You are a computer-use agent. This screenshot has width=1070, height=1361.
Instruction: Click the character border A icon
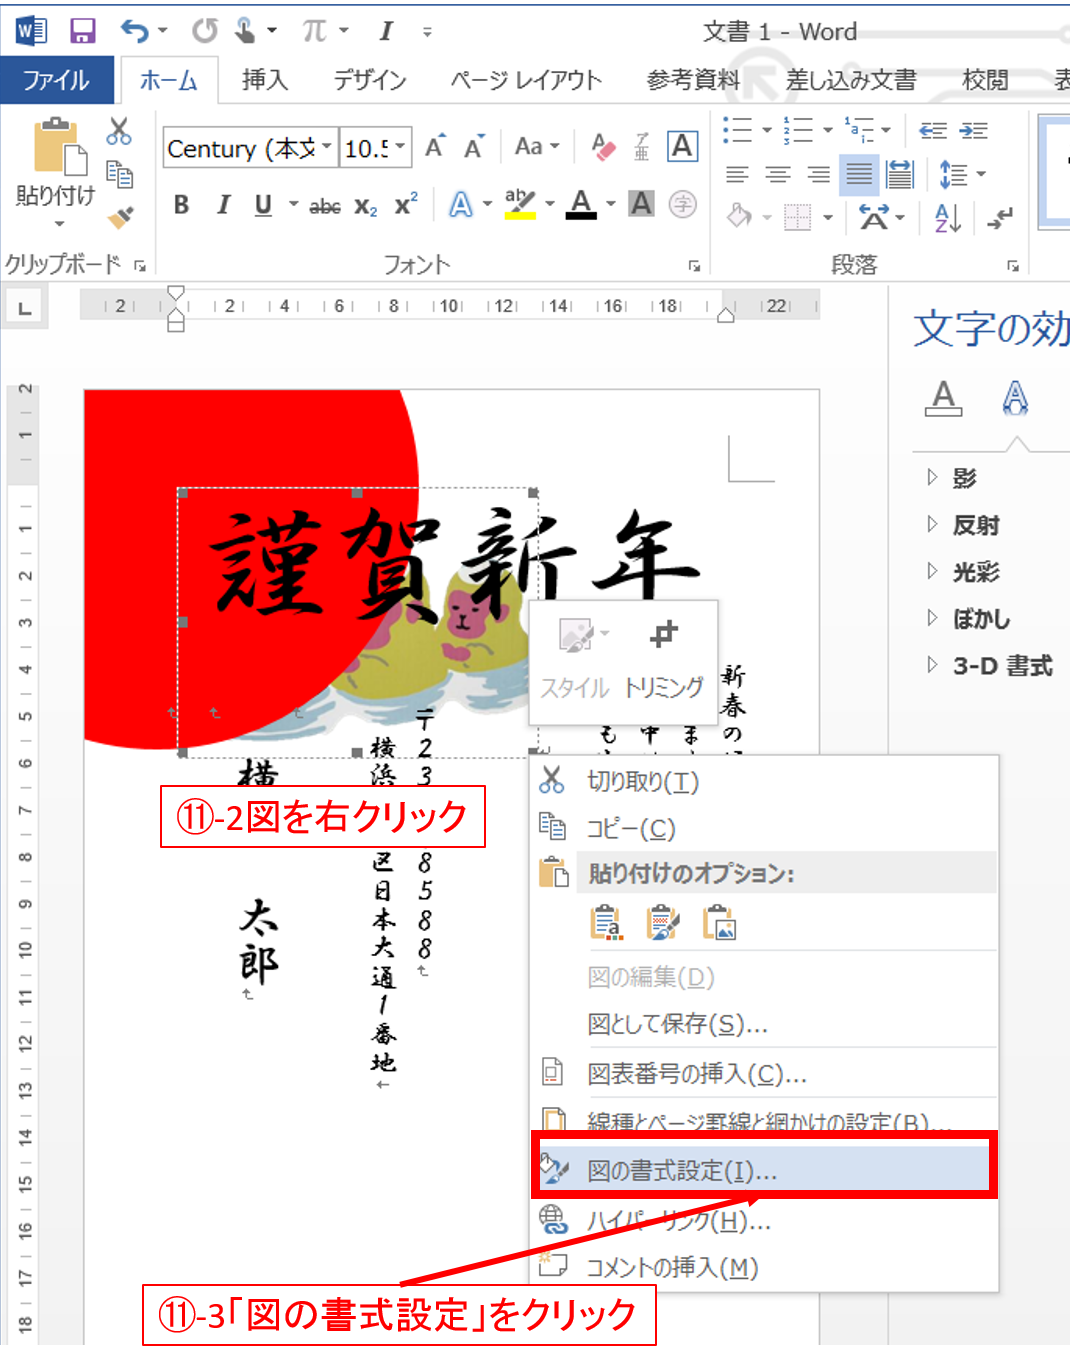point(682,147)
